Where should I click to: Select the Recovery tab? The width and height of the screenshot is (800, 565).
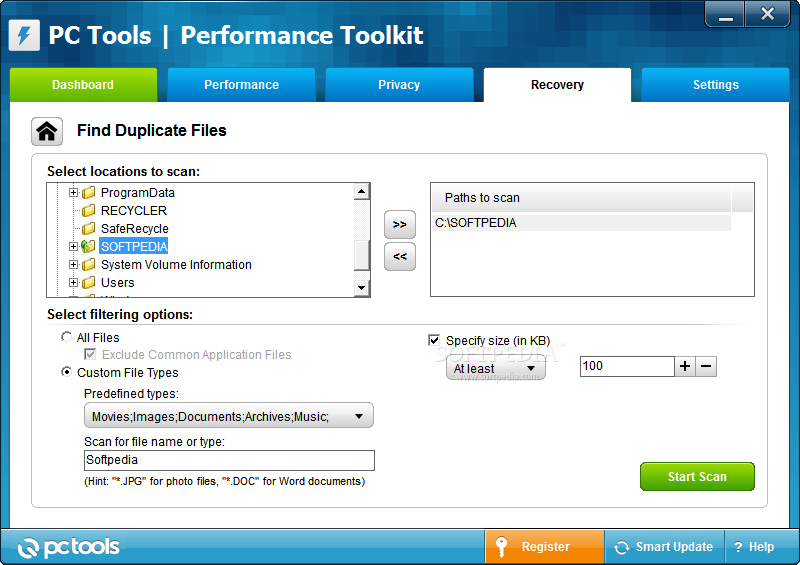click(x=557, y=85)
